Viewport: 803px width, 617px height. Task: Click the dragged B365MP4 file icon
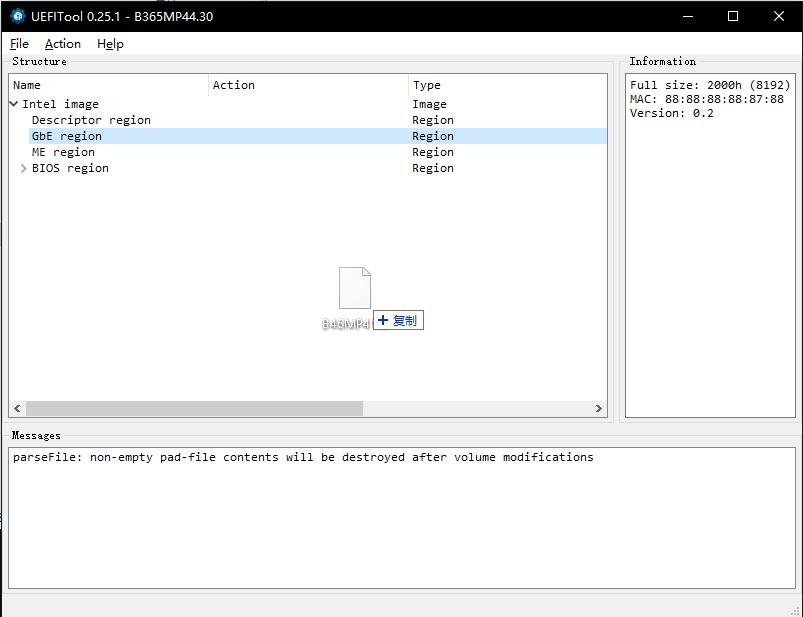coord(354,288)
